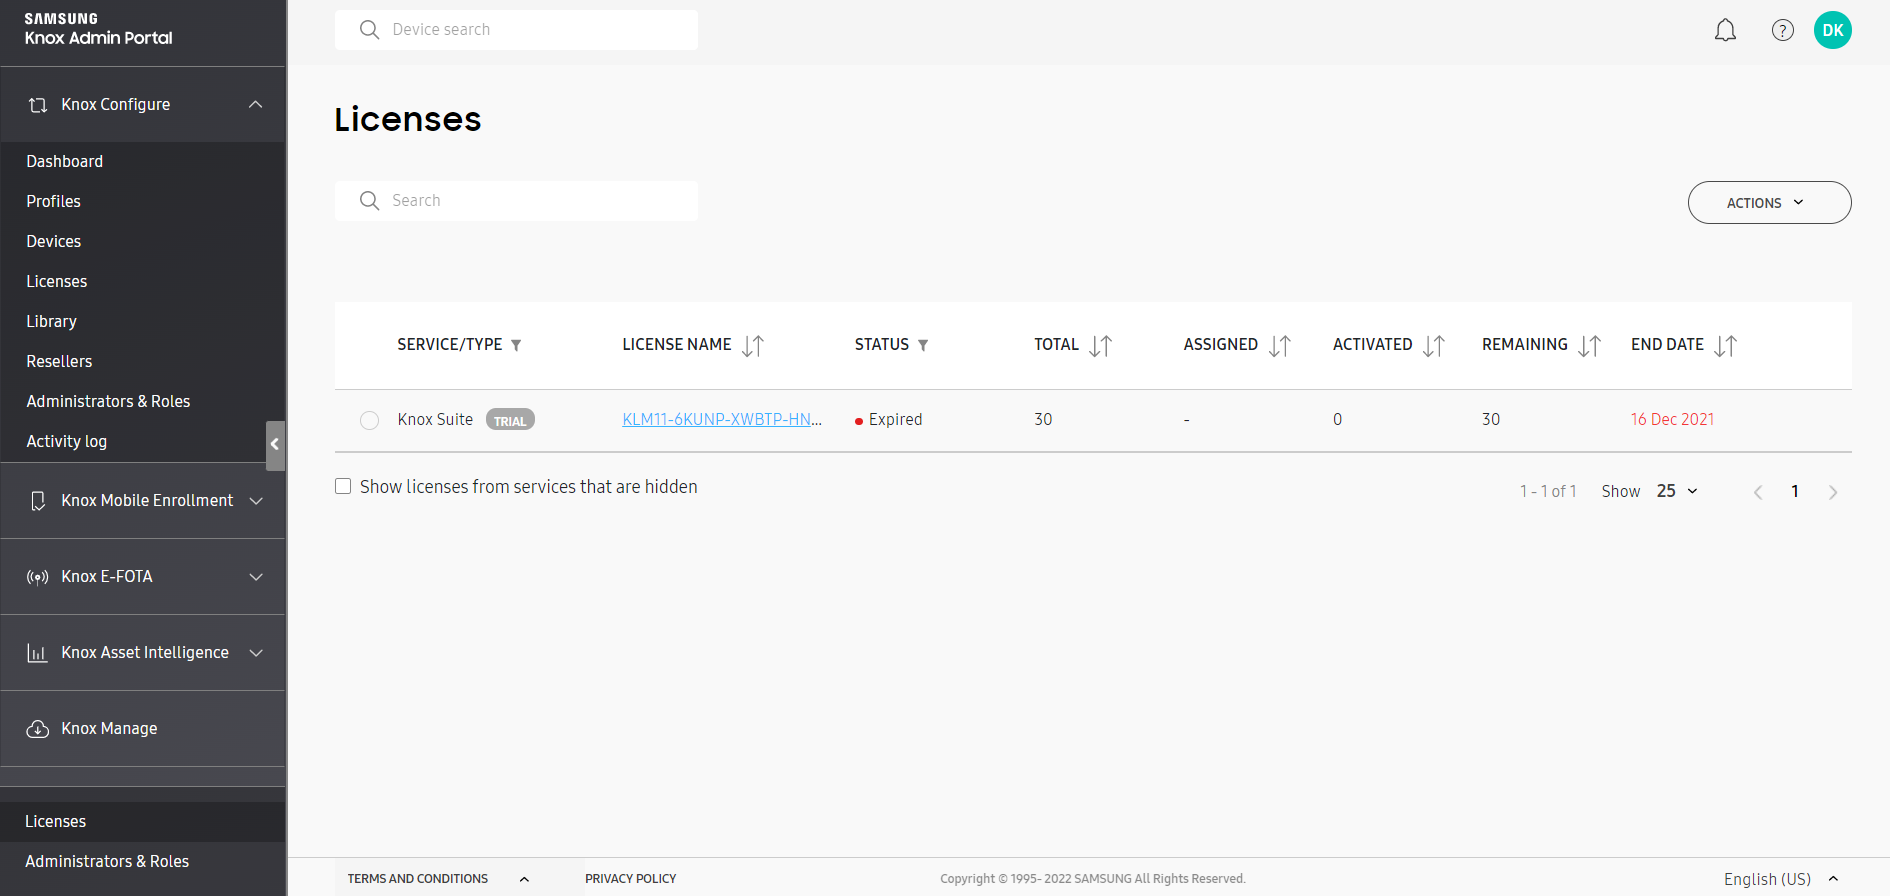1890x896 pixels.
Task: Filter by Service/Type funnel icon
Action: tap(516, 345)
